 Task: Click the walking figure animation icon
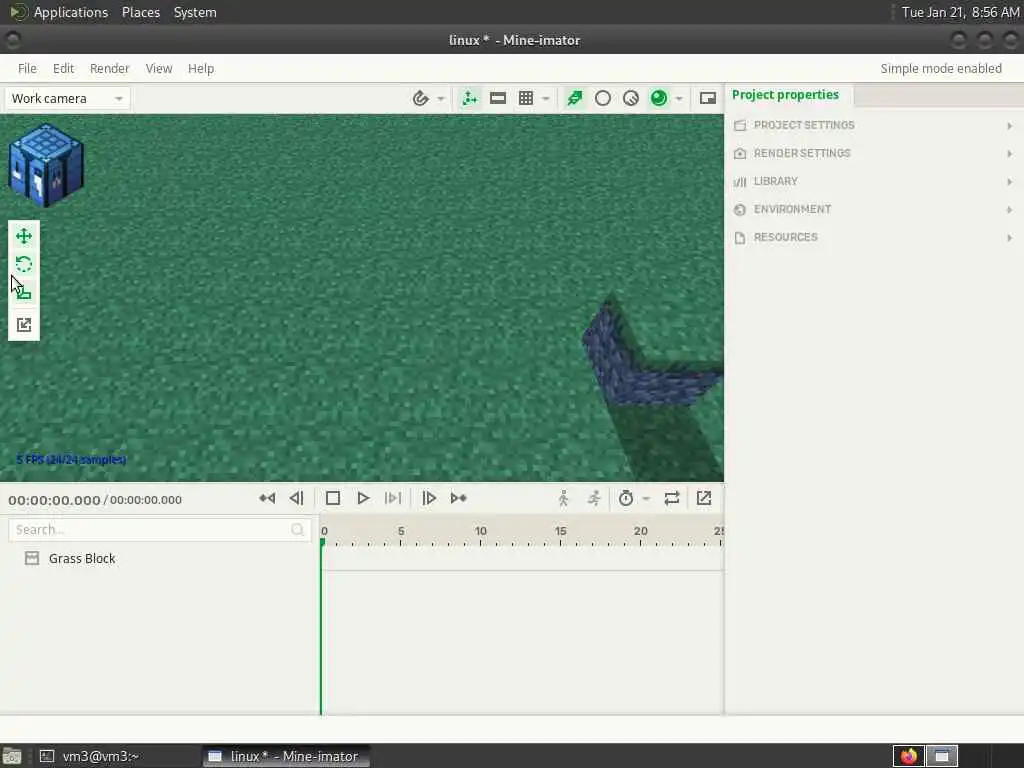[564, 498]
